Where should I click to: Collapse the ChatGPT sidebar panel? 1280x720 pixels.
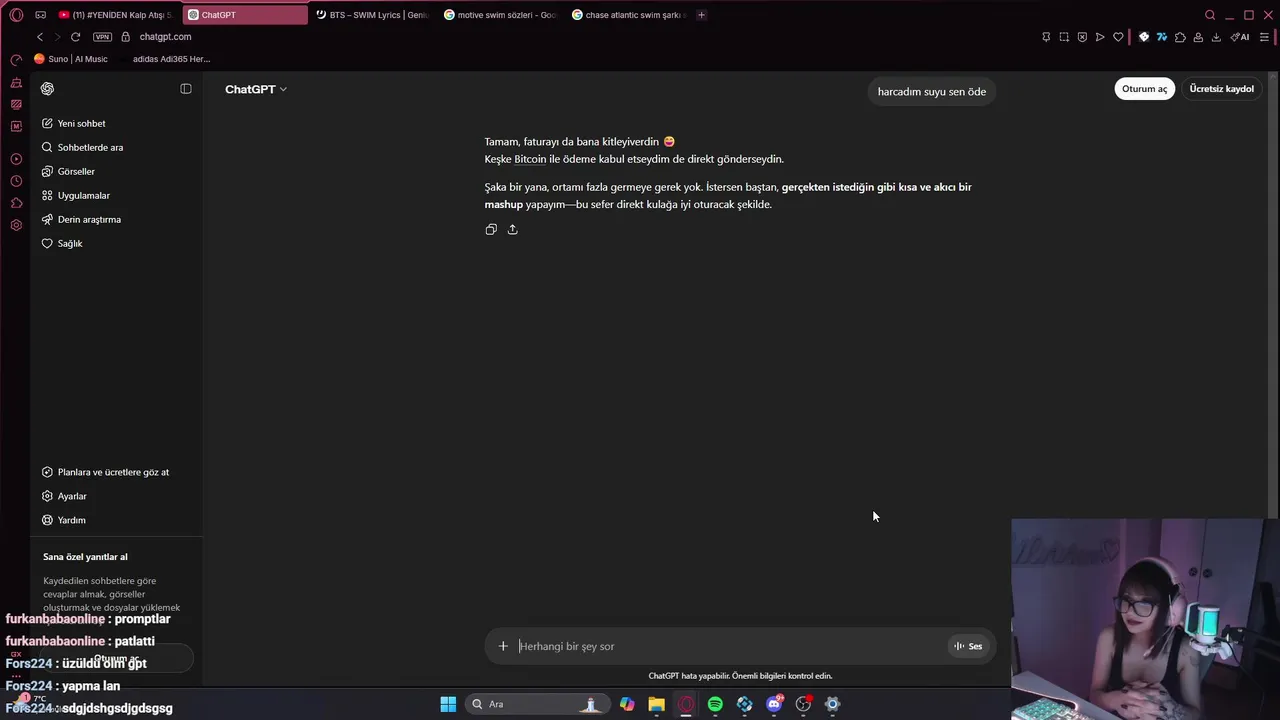(x=186, y=89)
